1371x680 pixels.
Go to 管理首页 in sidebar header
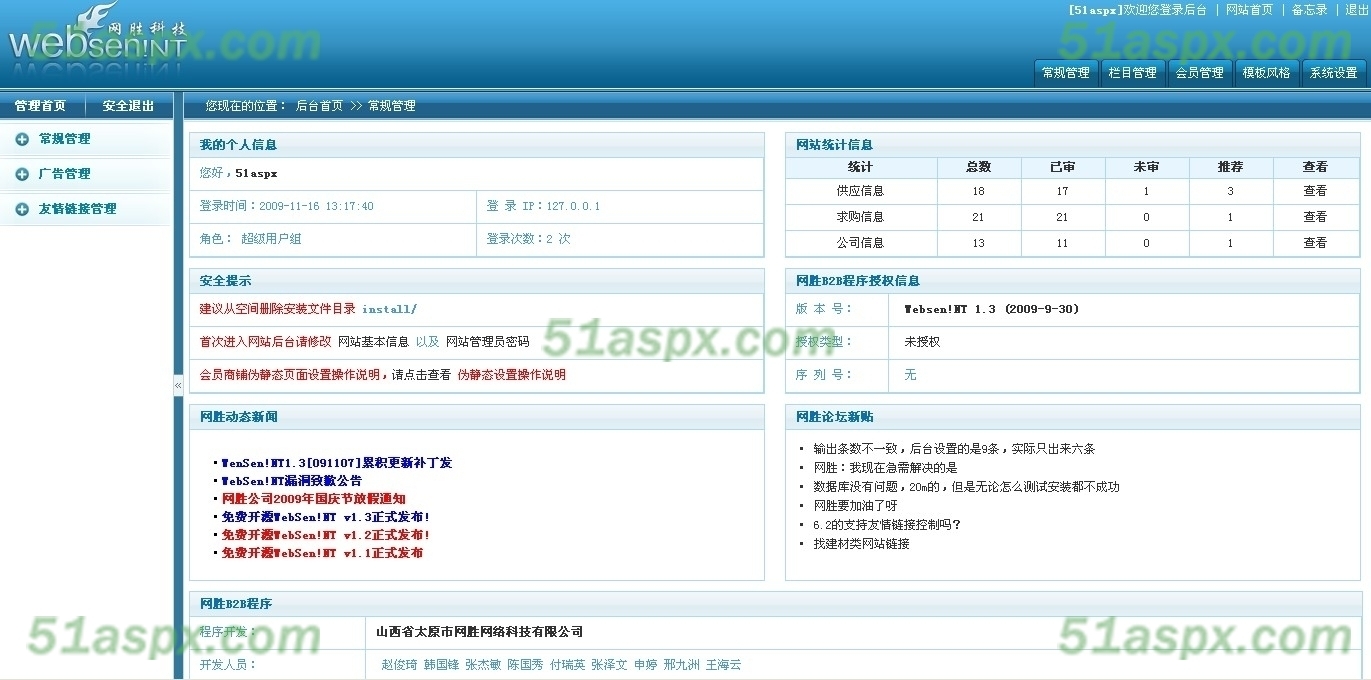click(40, 106)
